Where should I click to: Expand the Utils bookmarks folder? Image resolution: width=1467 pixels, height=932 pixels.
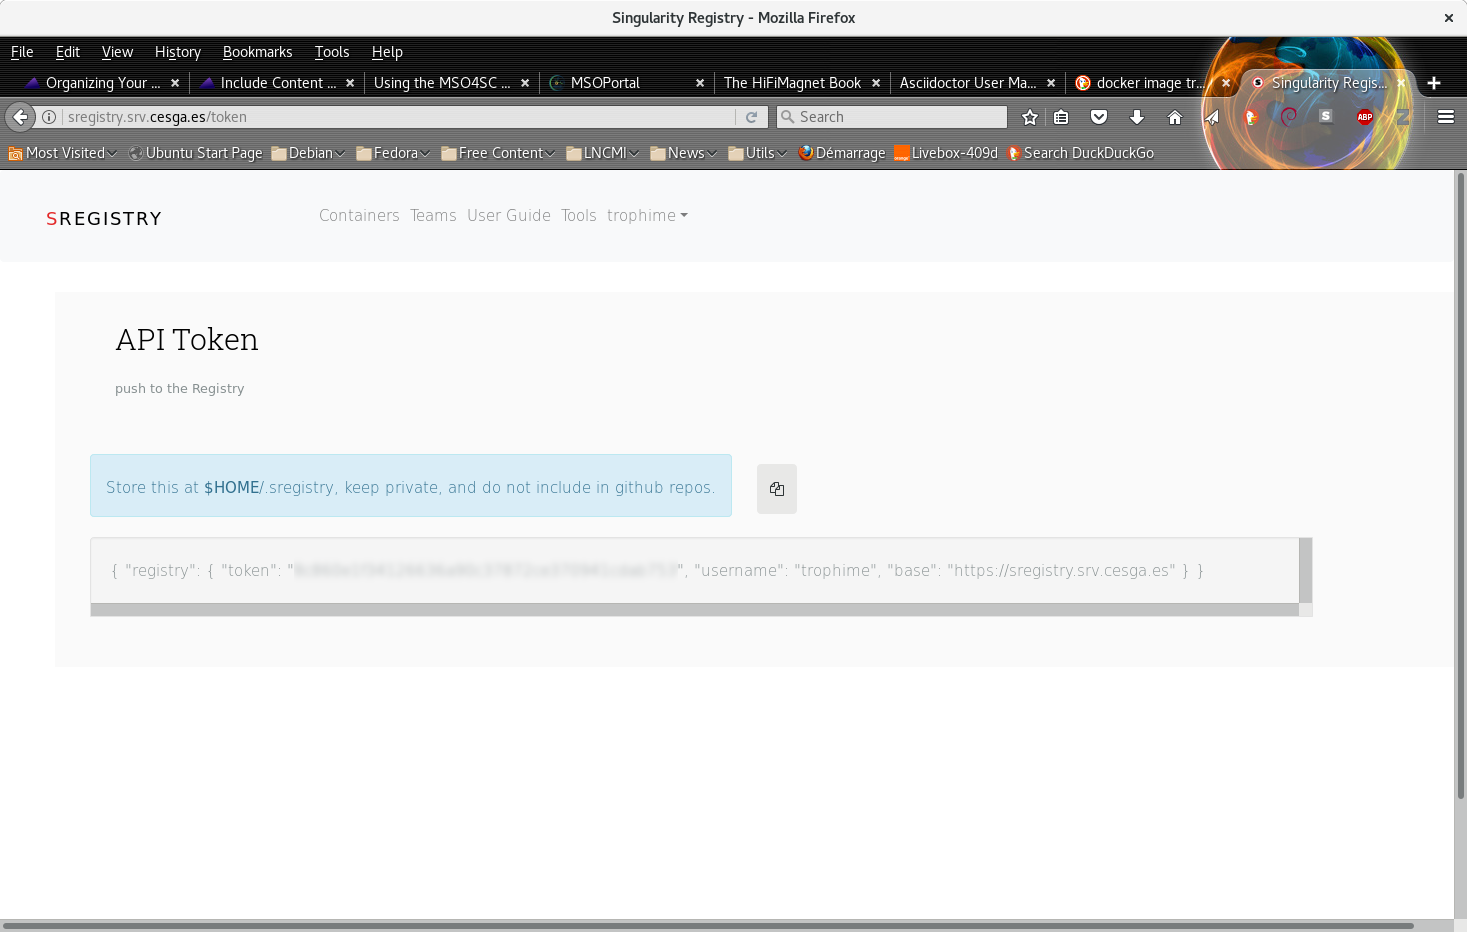tap(757, 153)
